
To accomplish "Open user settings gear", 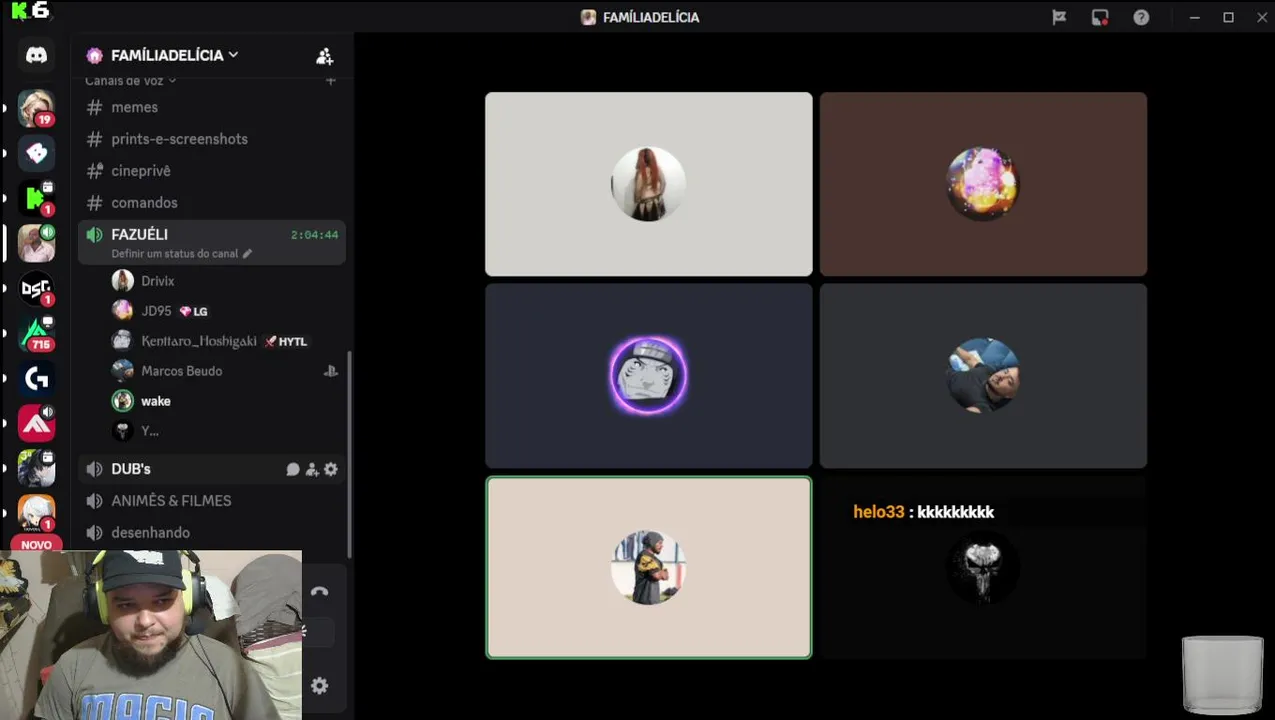I will [x=320, y=685].
